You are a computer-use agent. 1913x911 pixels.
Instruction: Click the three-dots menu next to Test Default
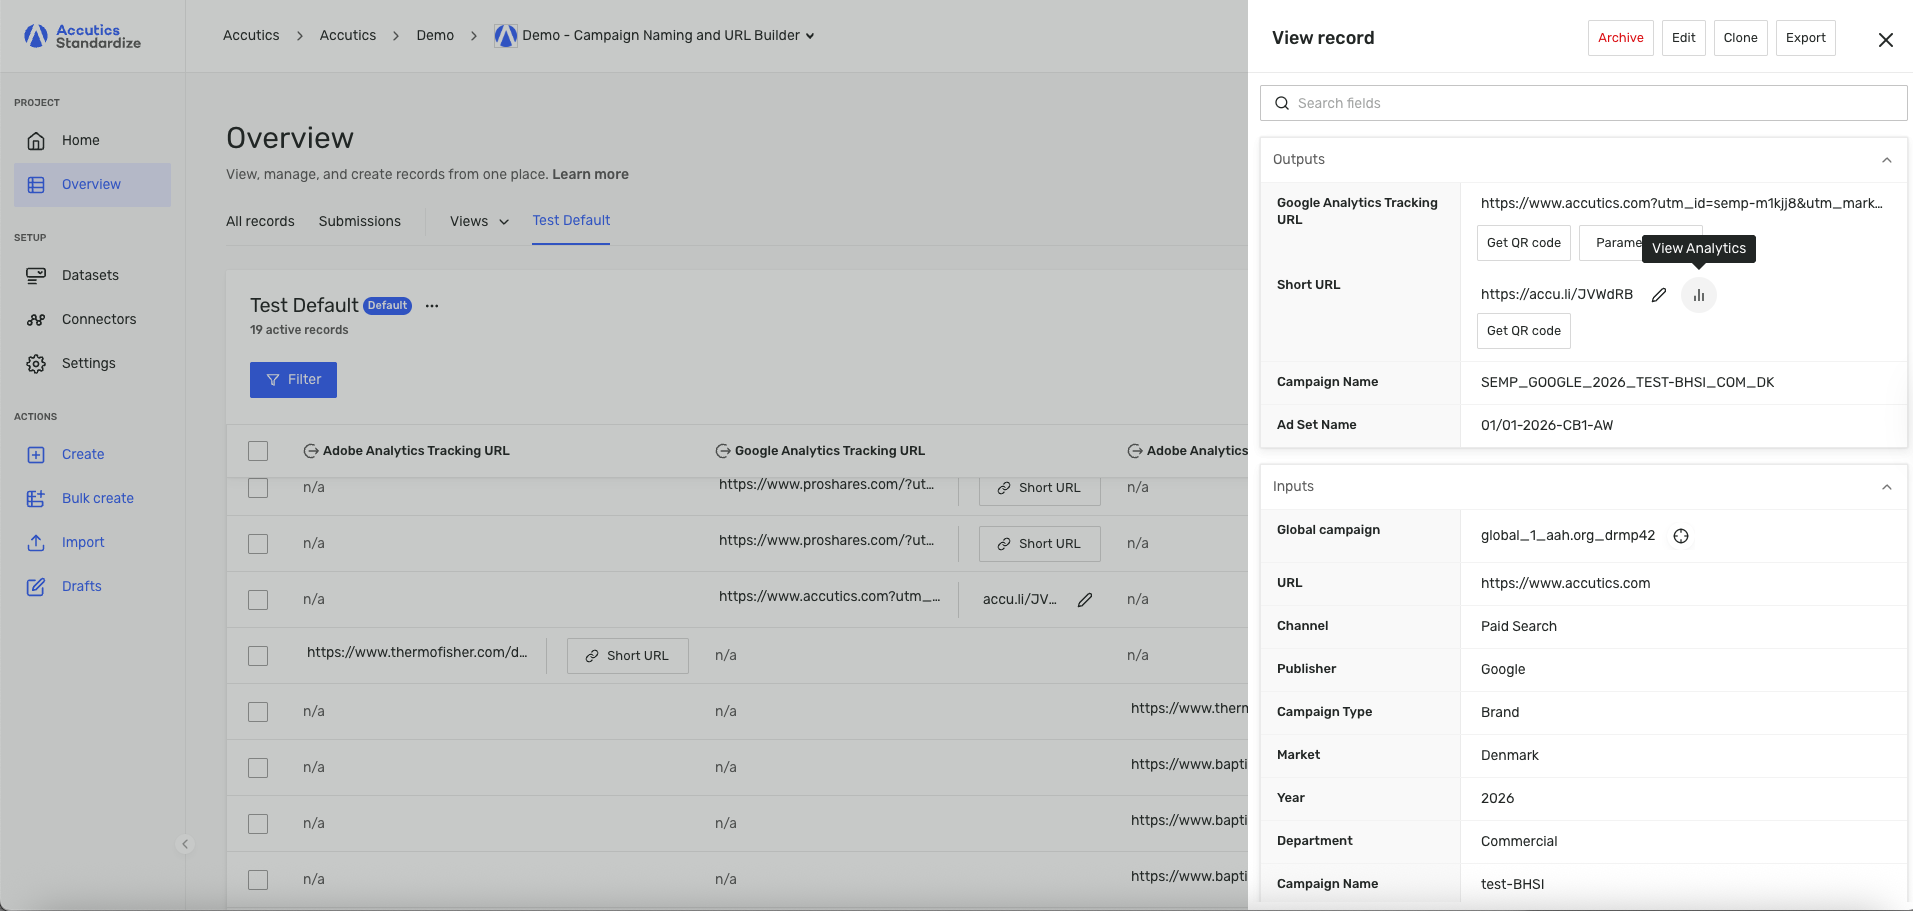432,306
